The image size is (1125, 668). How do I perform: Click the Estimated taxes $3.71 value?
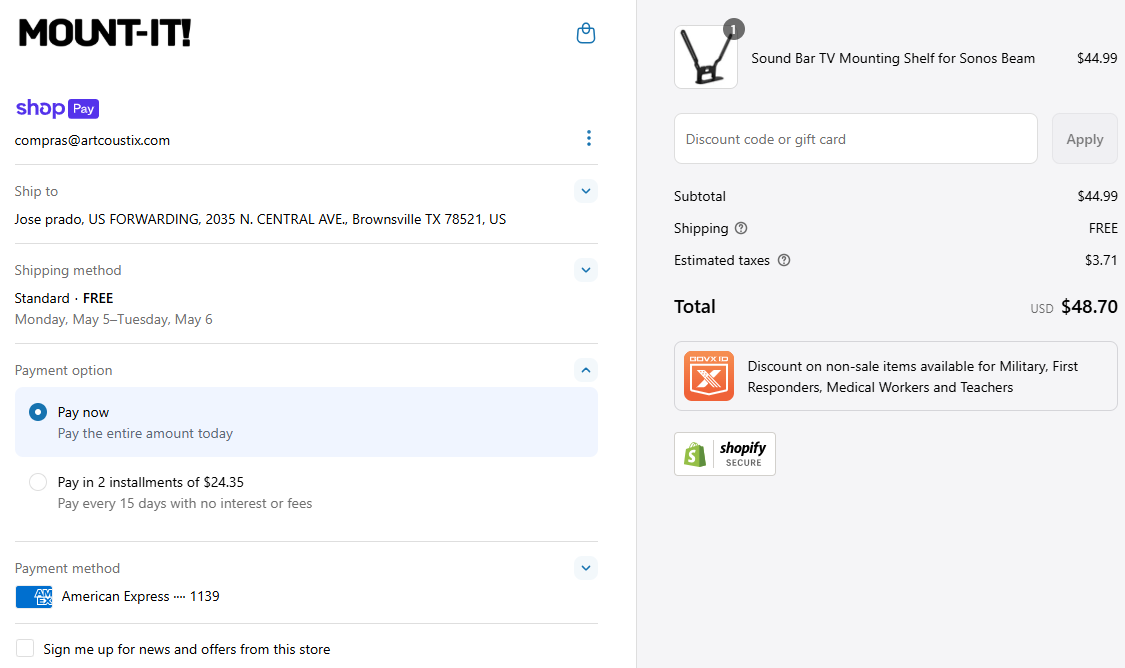[x=1101, y=260]
